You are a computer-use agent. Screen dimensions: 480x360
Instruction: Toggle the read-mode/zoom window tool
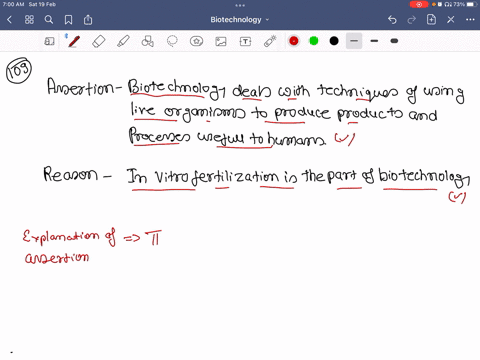[49, 41]
